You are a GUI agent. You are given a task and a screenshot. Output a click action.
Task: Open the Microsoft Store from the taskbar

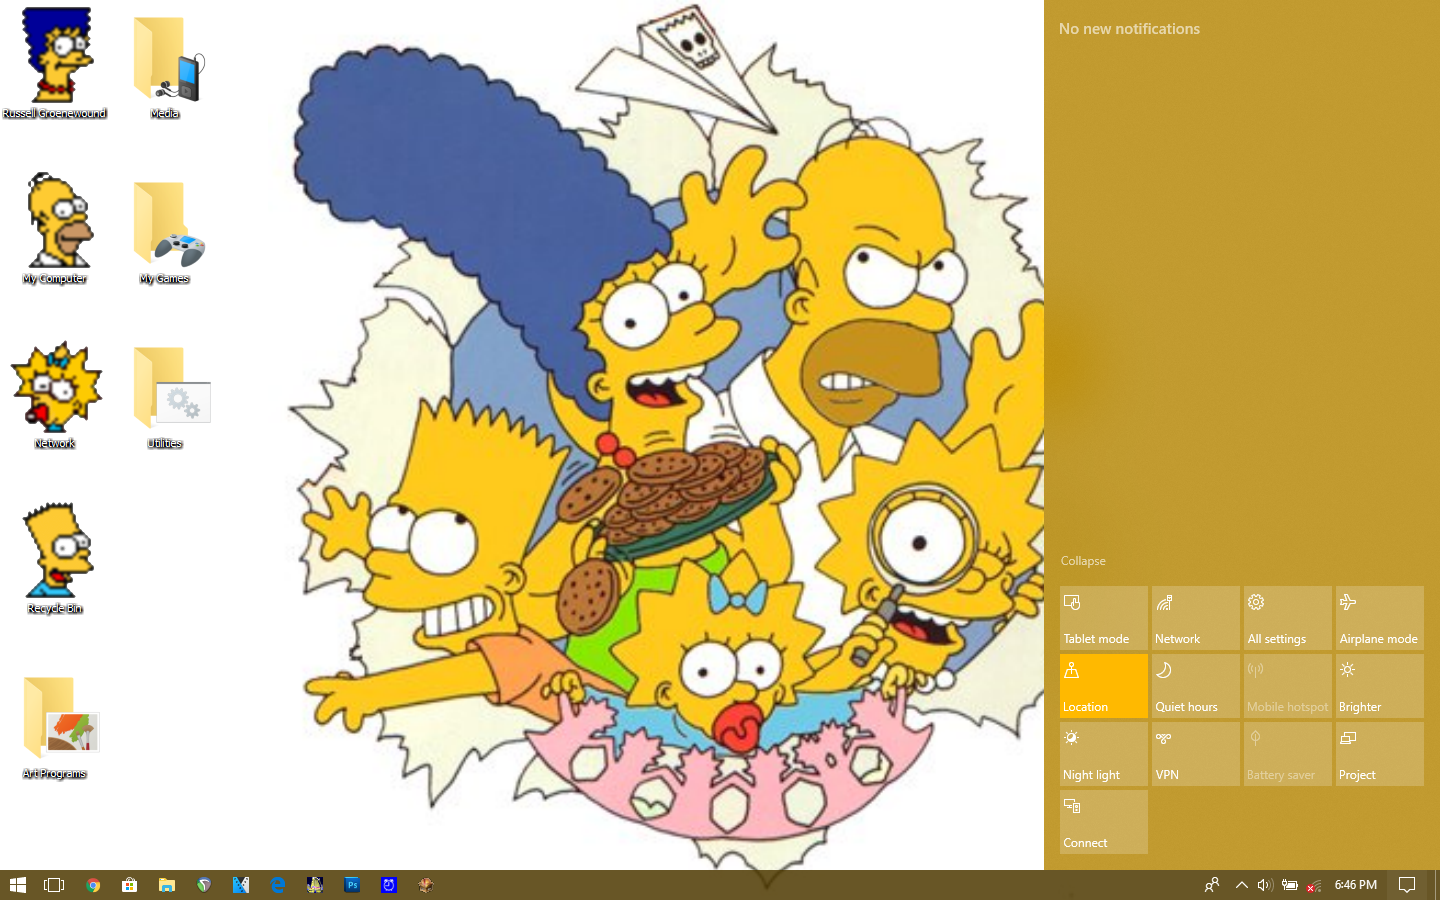click(130, 885)
